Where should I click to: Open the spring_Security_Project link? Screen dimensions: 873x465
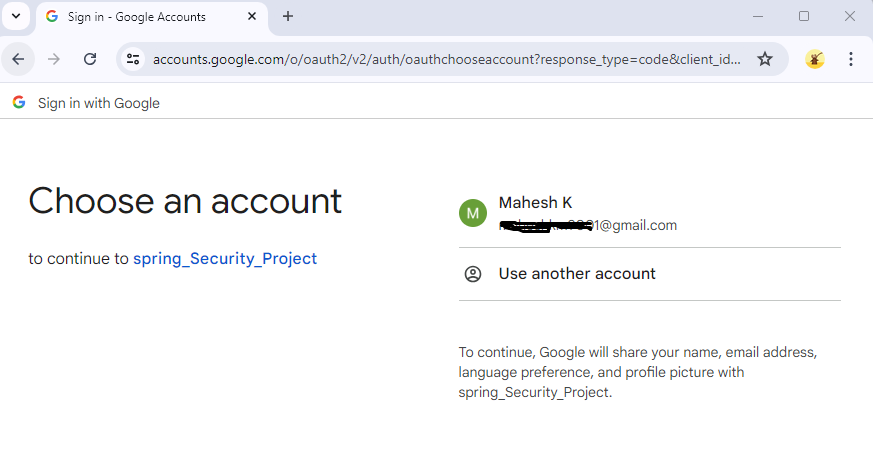tap(225, 259)
